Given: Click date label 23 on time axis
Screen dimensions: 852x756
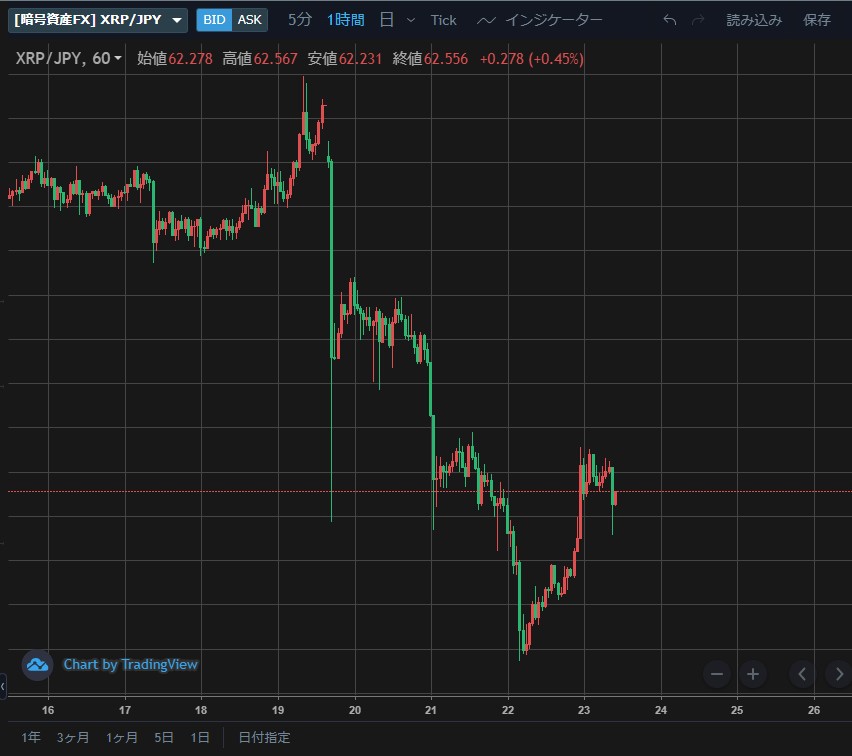Looking at the screenshot, I should click(x=584, y=710).
